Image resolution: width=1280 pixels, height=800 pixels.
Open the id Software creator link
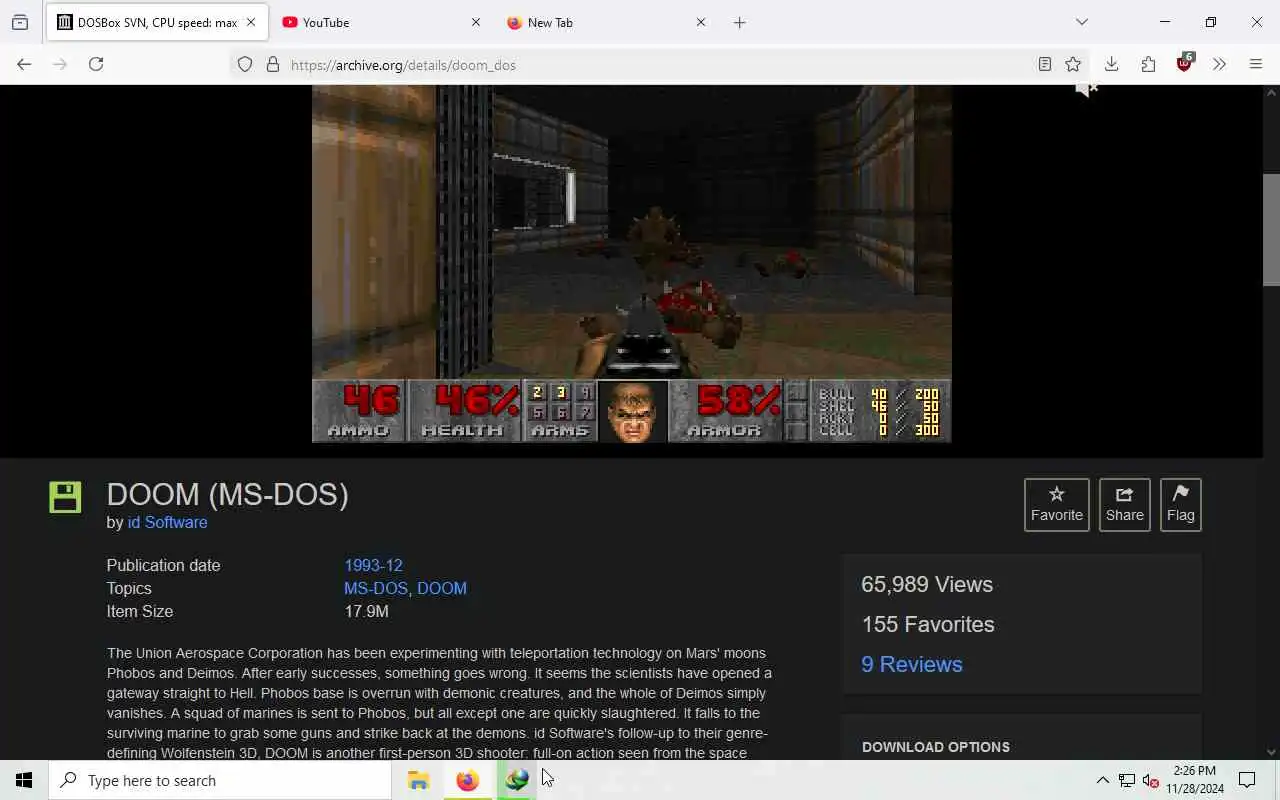click(x=167, y=522)
